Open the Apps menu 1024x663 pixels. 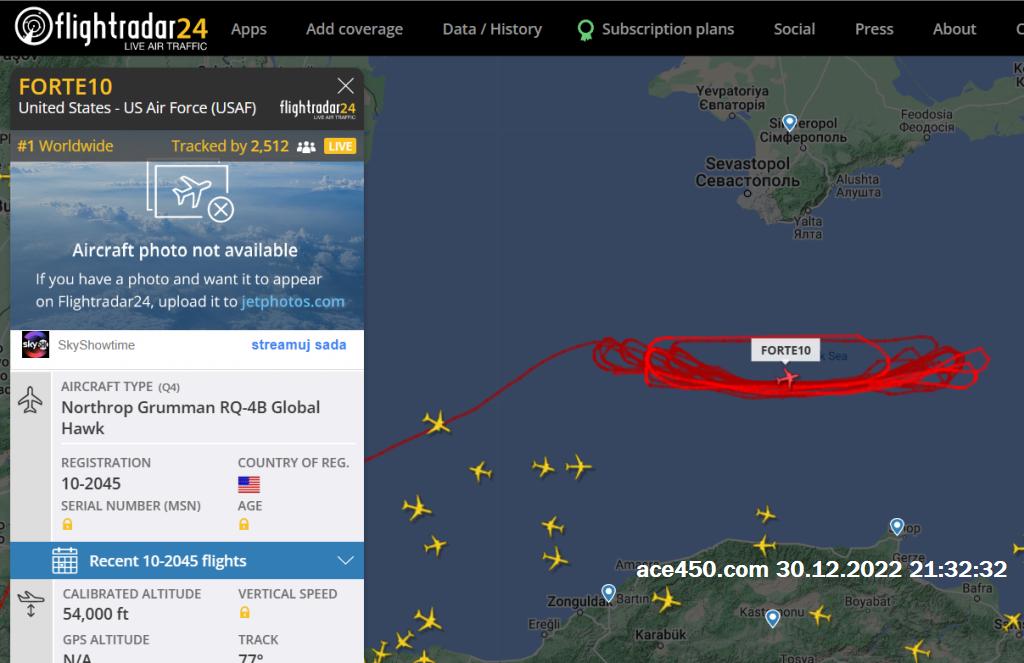click(x=249, y=29)
